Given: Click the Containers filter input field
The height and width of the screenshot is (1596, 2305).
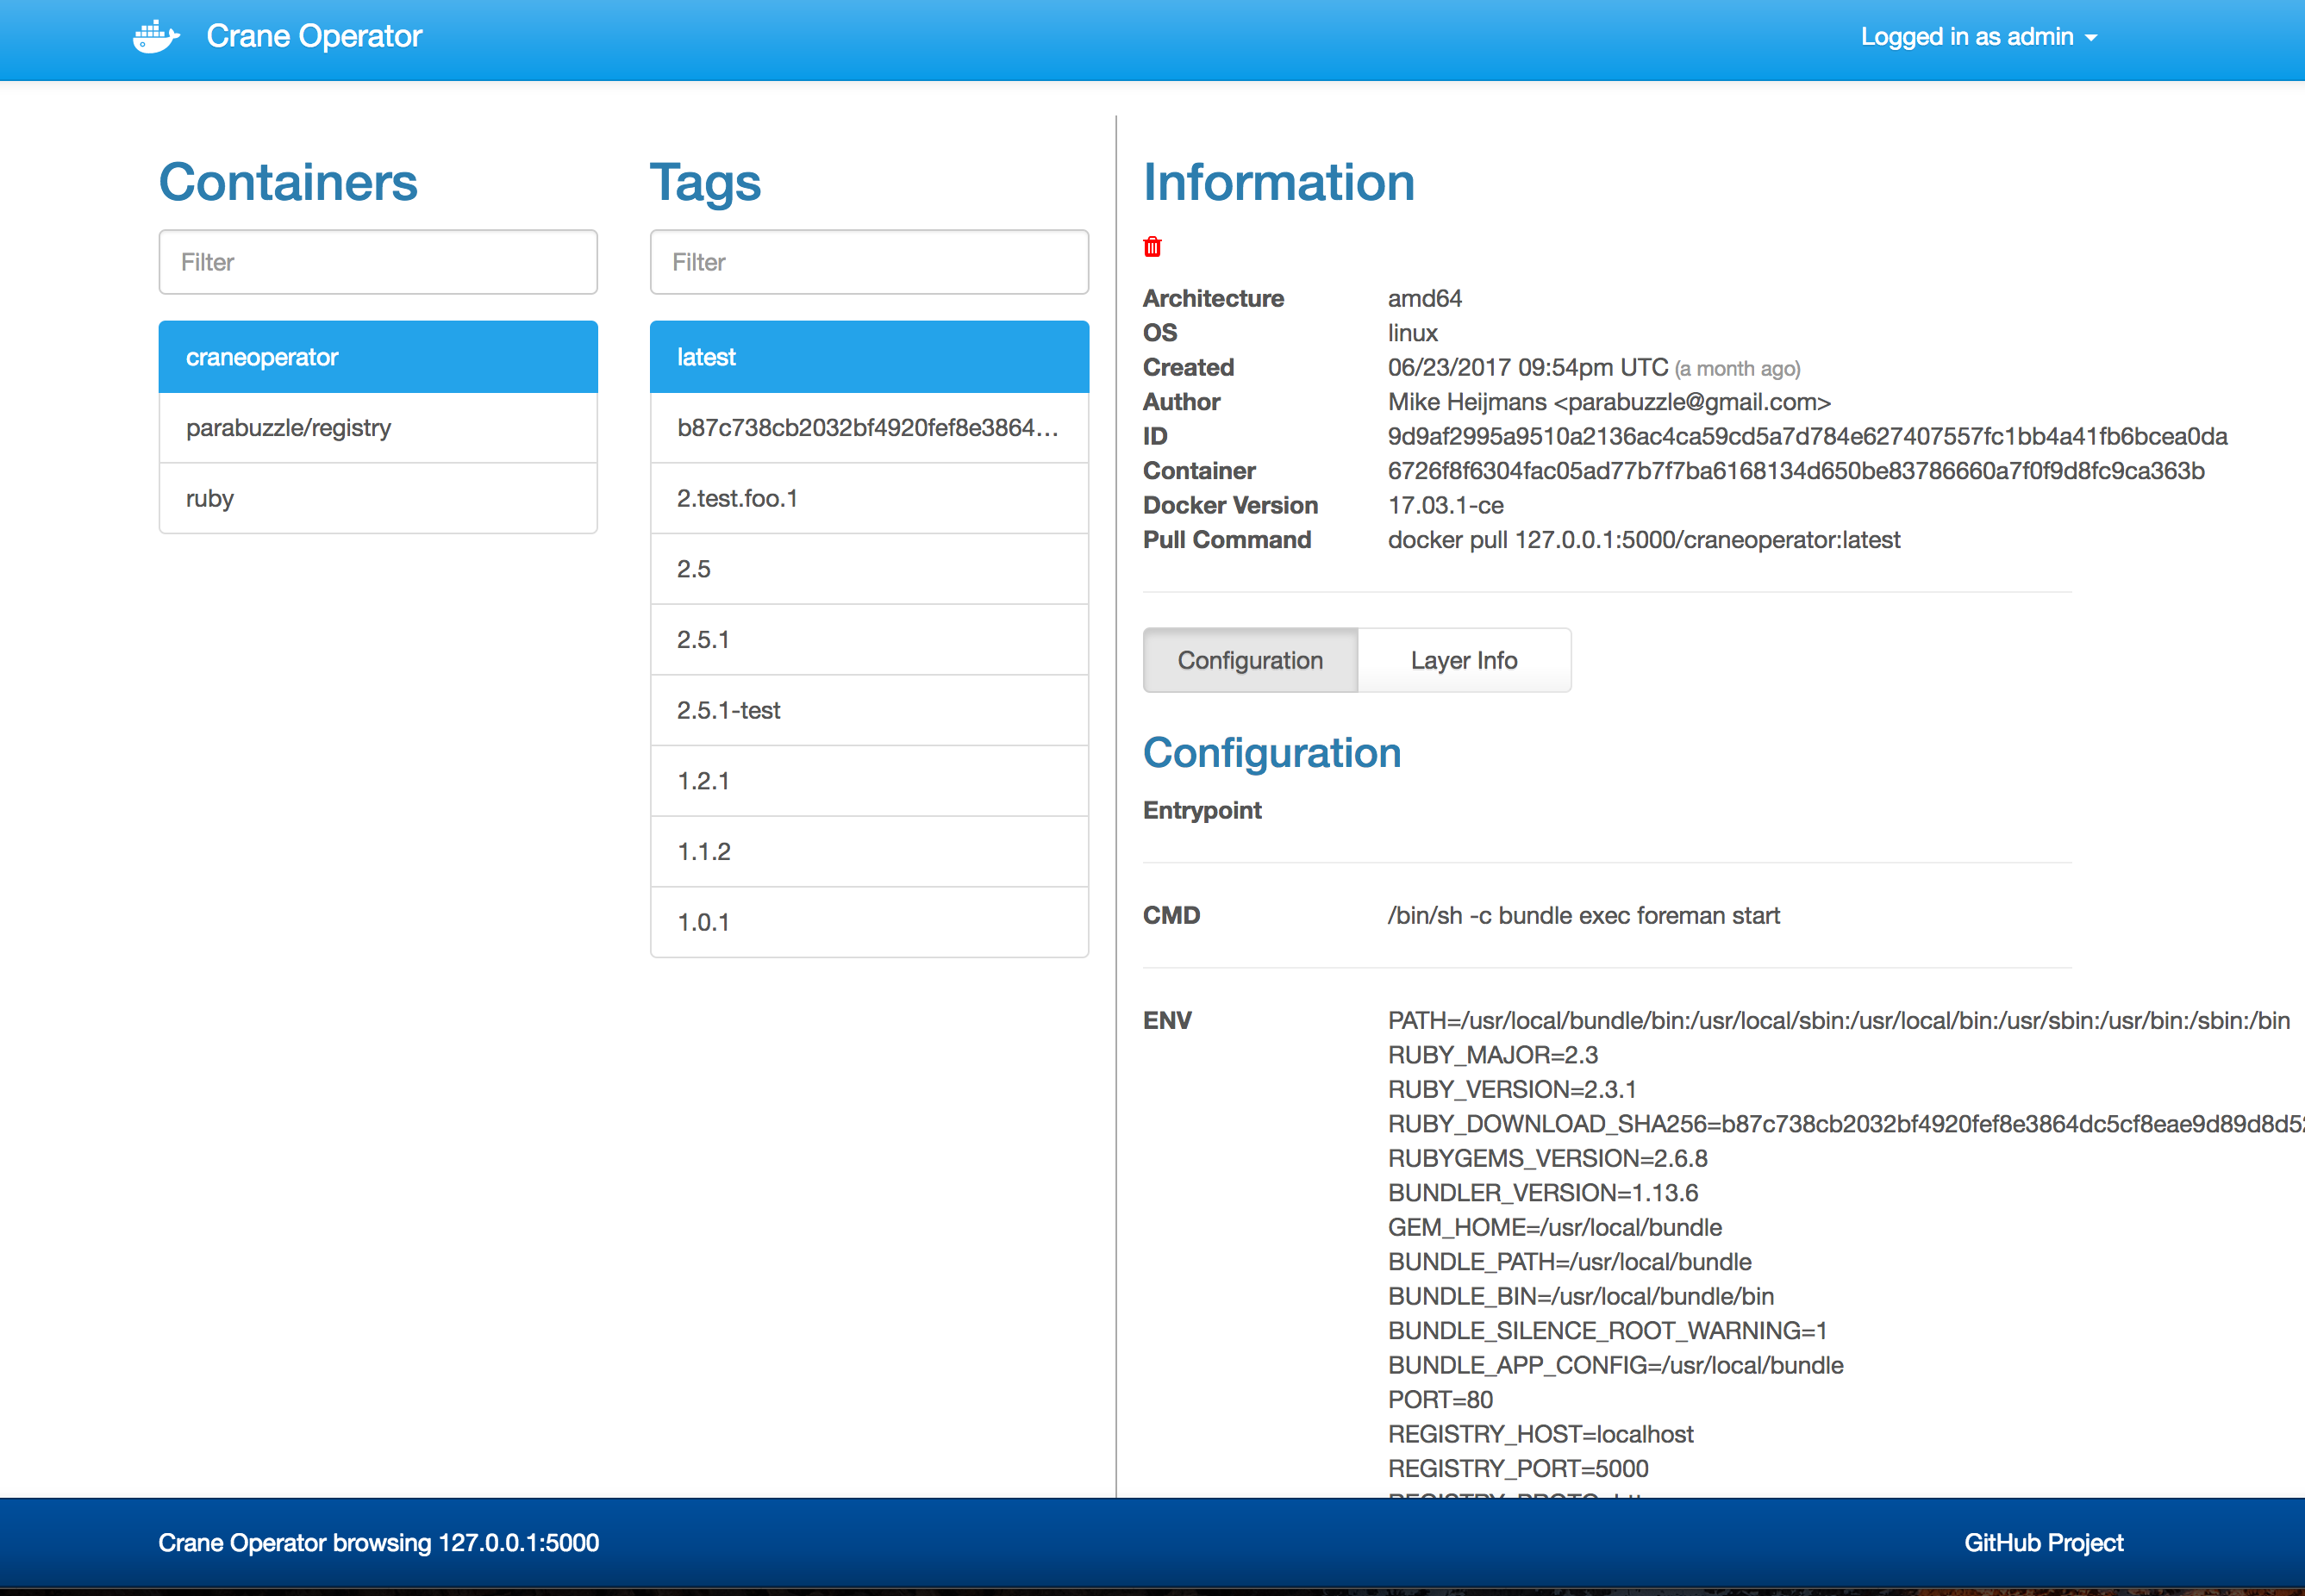Looking at the screenshot, I should (378, 262).
